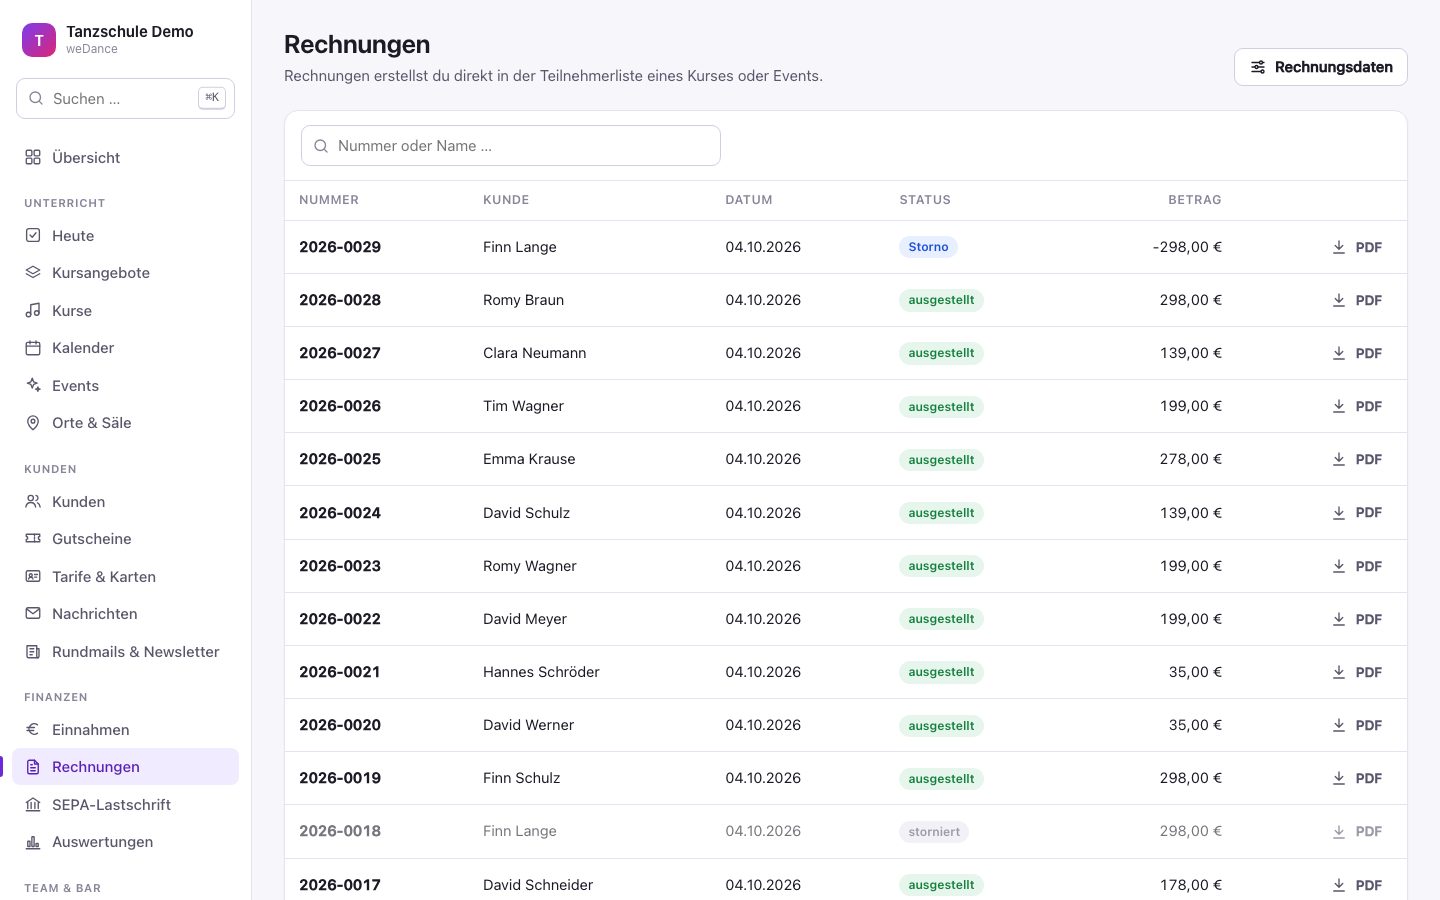Click the Storno status badge
This screenshot has width=1440, height=900.
[928, 247]
